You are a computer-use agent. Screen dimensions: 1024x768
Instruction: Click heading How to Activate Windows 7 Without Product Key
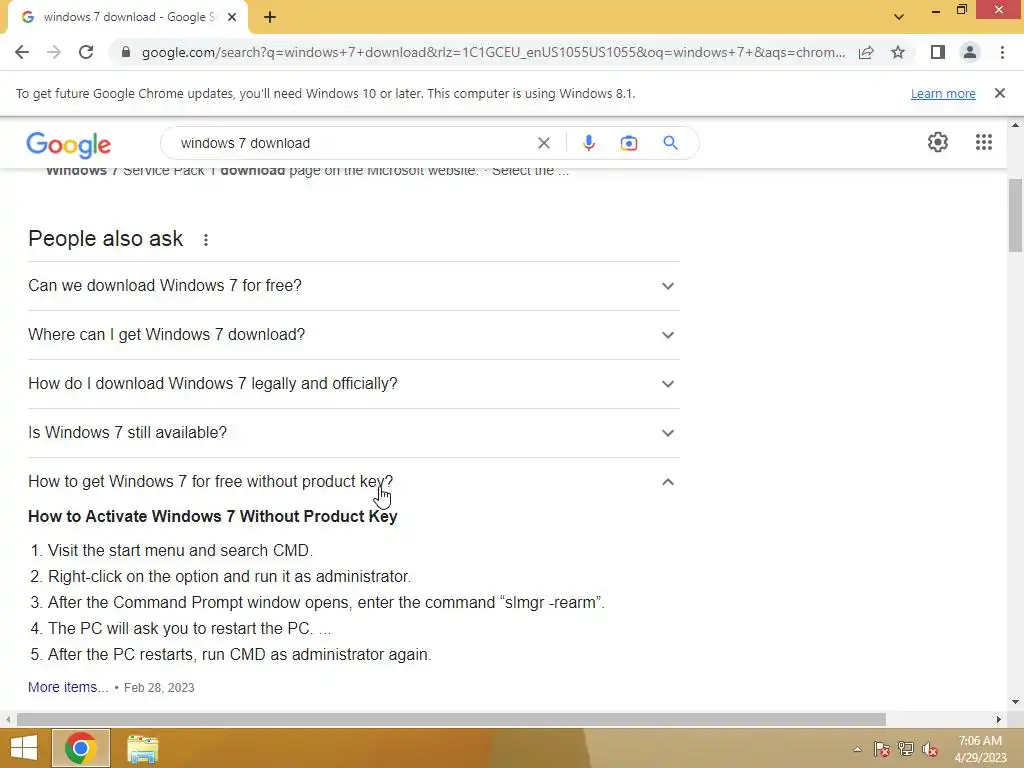(x=213, y=517)
